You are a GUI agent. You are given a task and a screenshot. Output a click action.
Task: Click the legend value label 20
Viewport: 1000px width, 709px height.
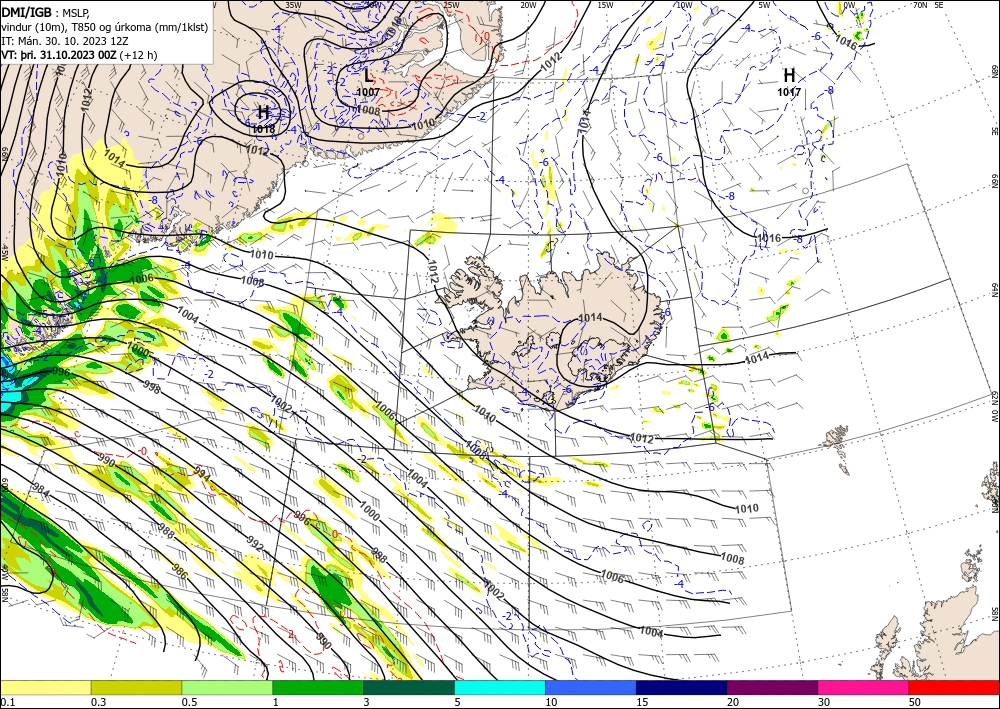click(733, 702)
